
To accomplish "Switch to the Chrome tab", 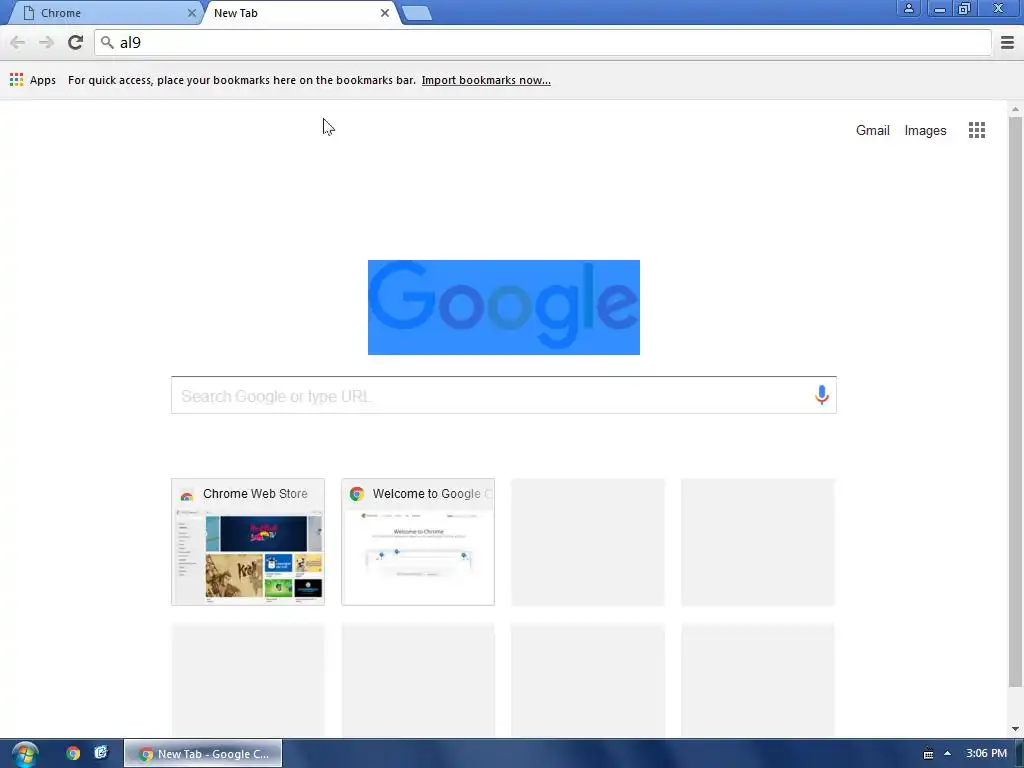I will tap(104, 13).
